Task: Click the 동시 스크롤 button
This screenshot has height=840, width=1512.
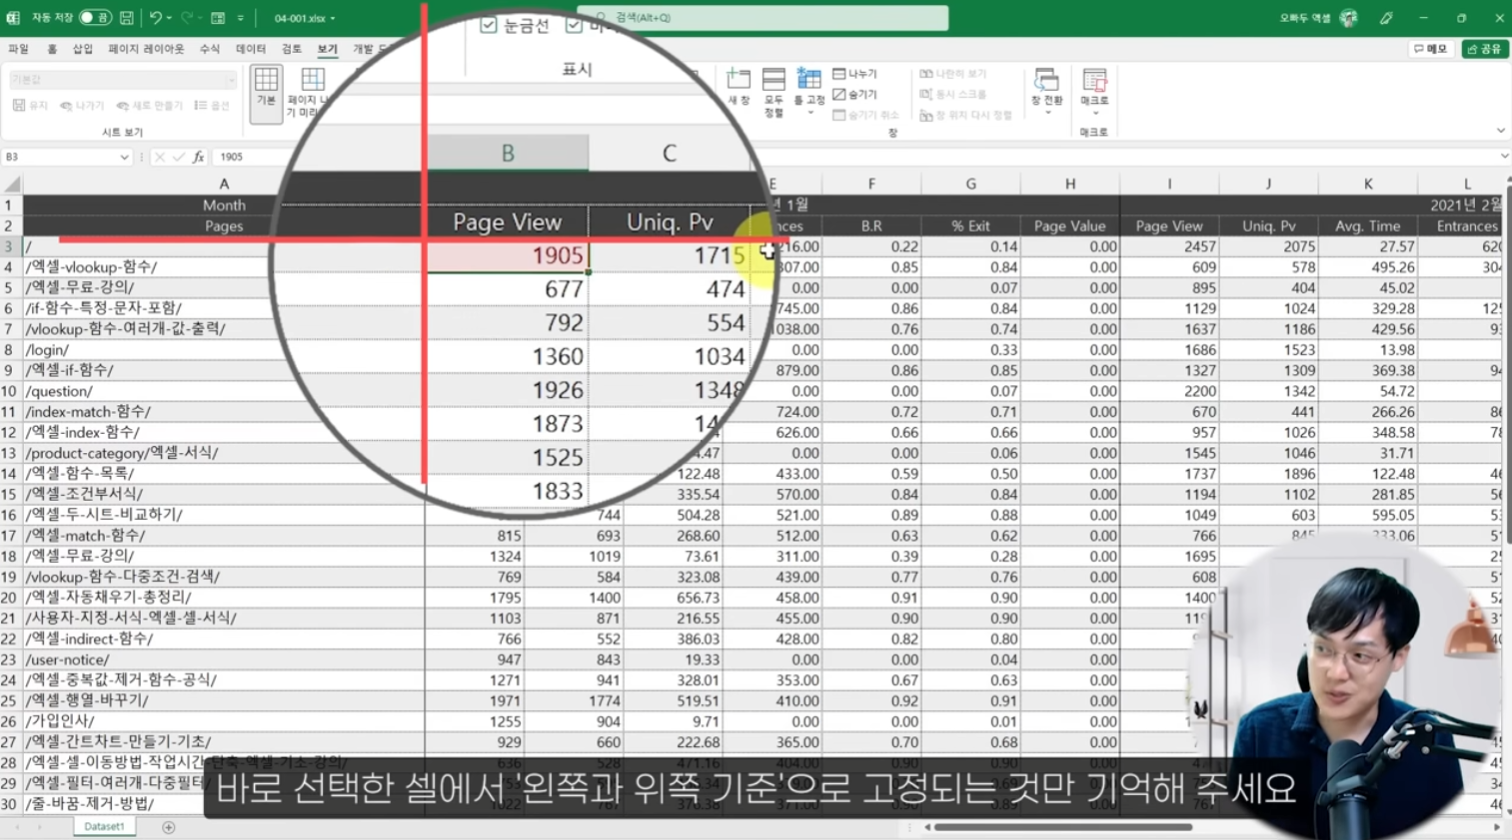Action: 952,94
